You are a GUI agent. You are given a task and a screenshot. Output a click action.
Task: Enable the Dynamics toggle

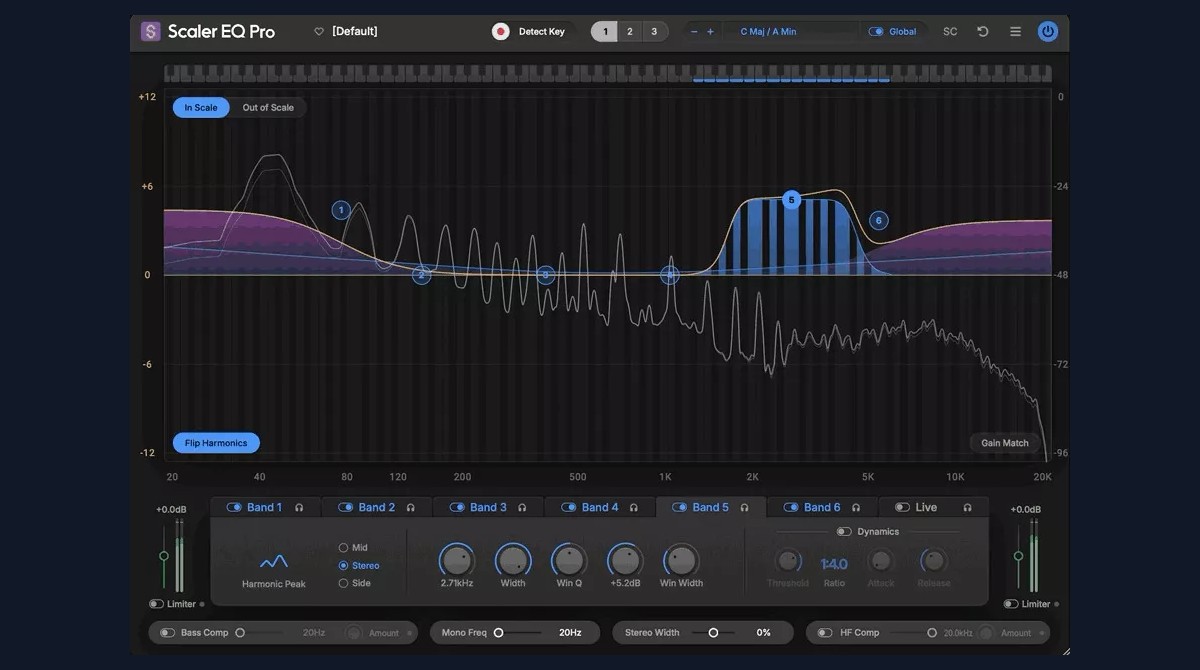tap(844, 532)
